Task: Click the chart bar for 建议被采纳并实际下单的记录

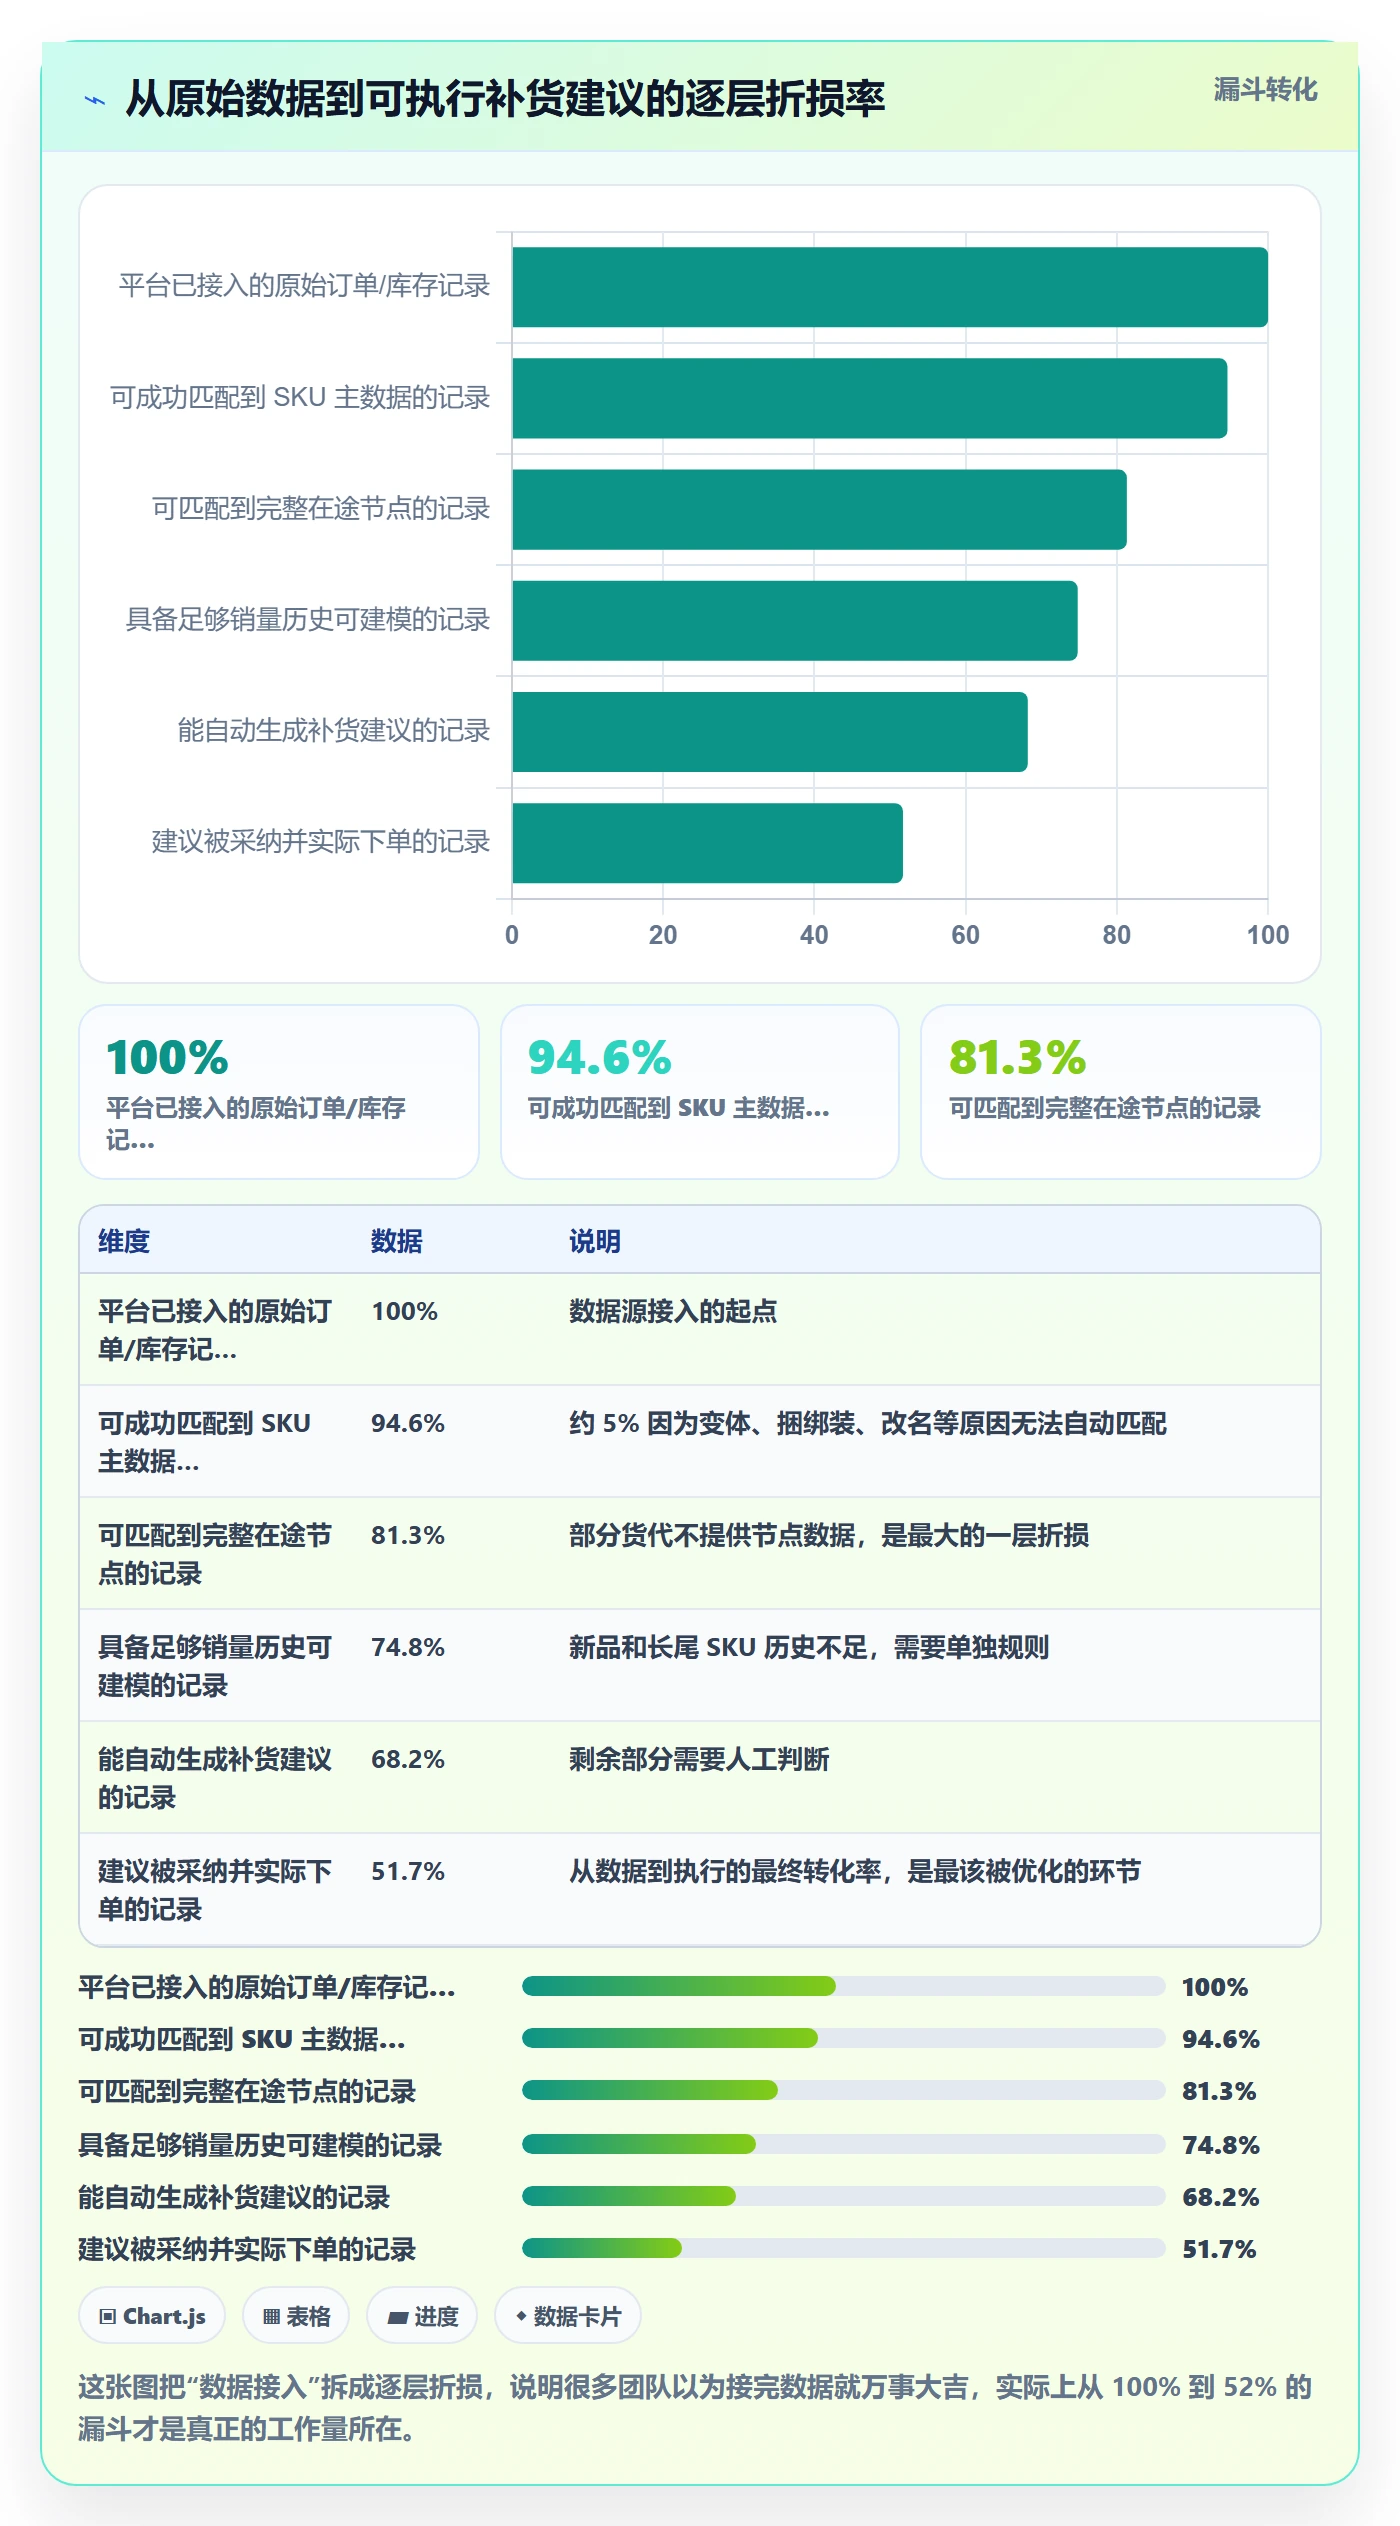Action: [707, 842]
